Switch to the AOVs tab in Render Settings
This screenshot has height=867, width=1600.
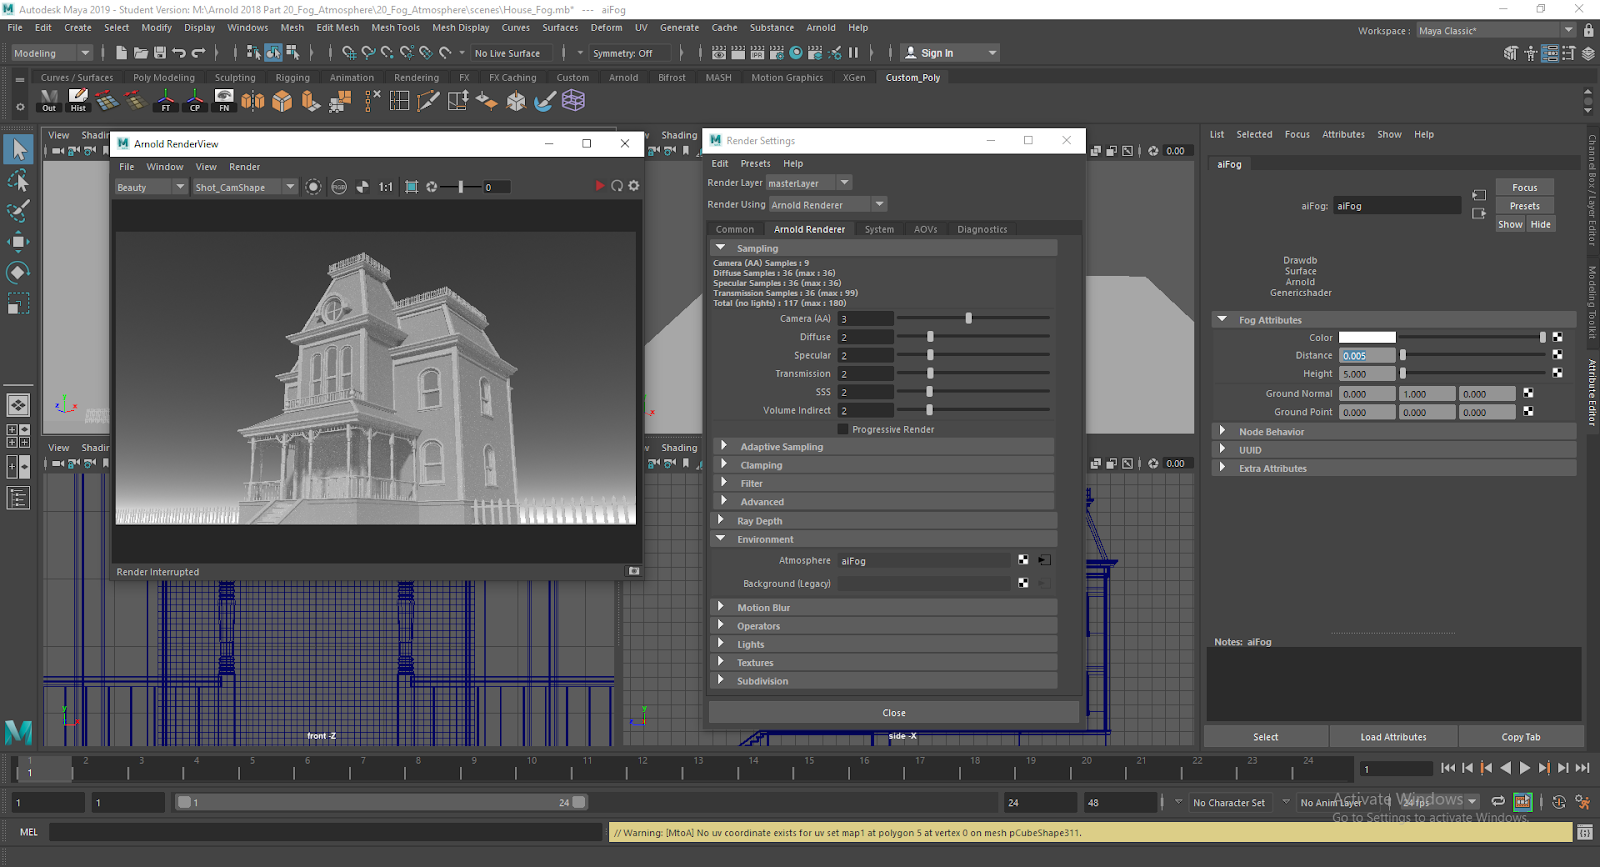[926, 229]
